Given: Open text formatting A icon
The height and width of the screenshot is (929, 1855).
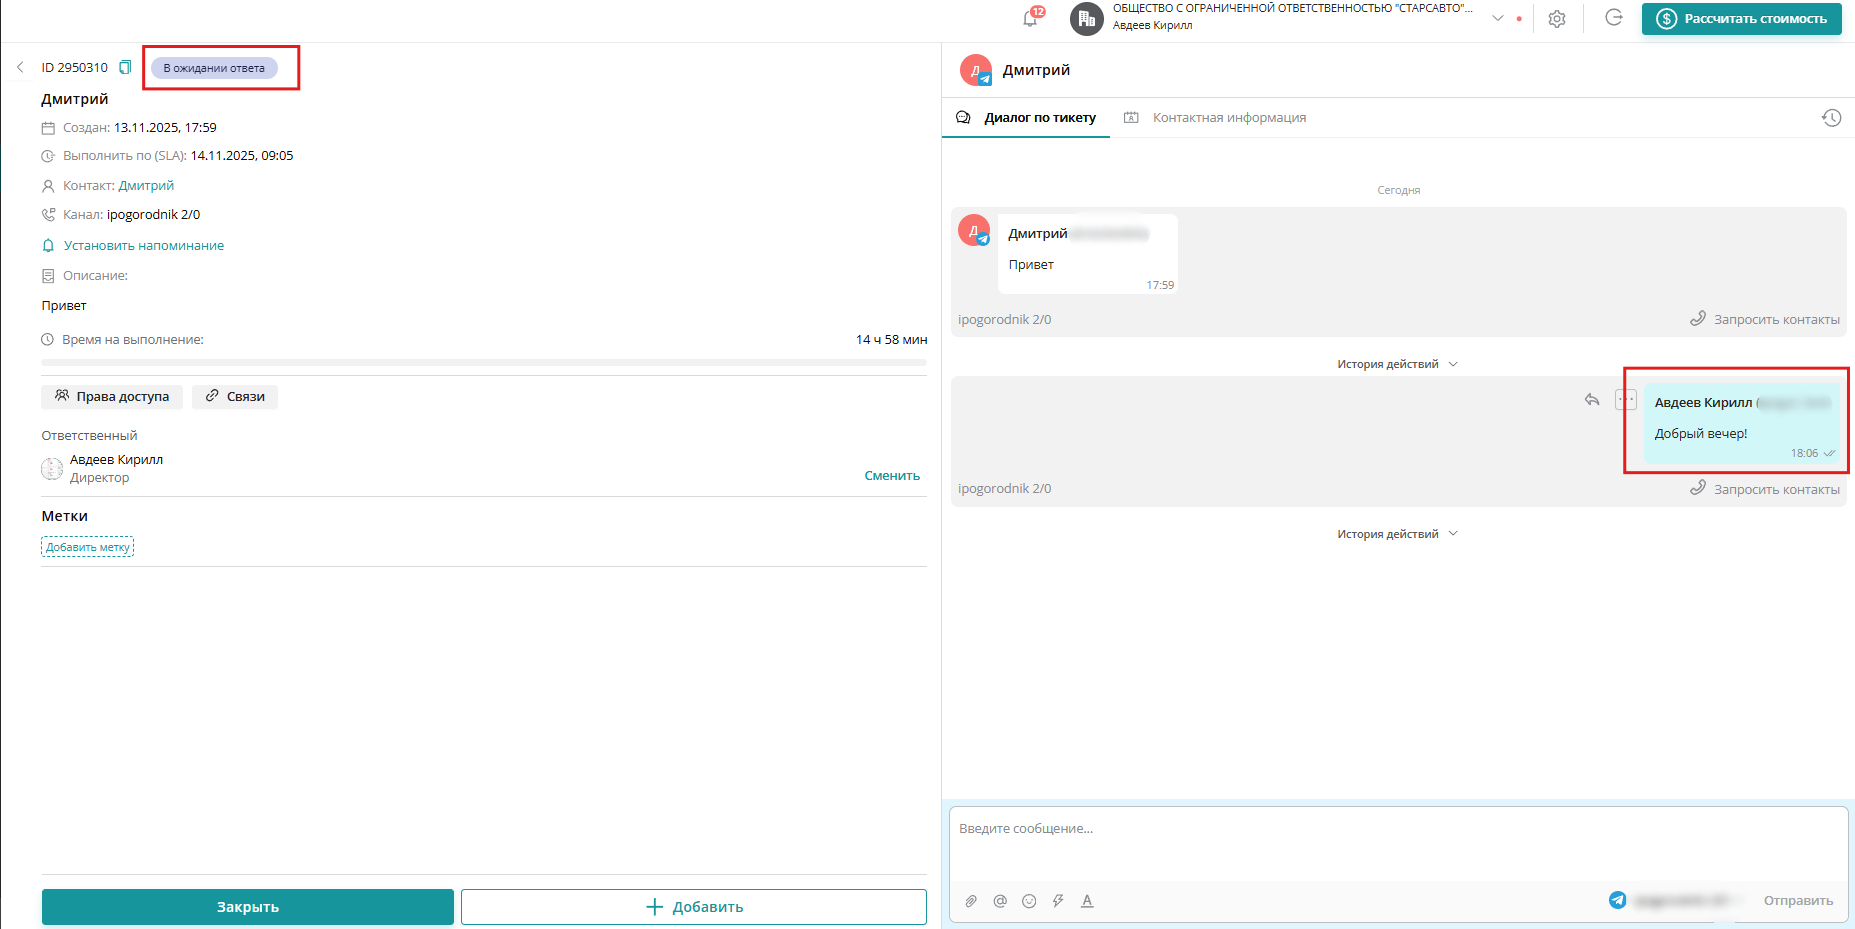Looking at the screenshot, I should pos(1087,901).
